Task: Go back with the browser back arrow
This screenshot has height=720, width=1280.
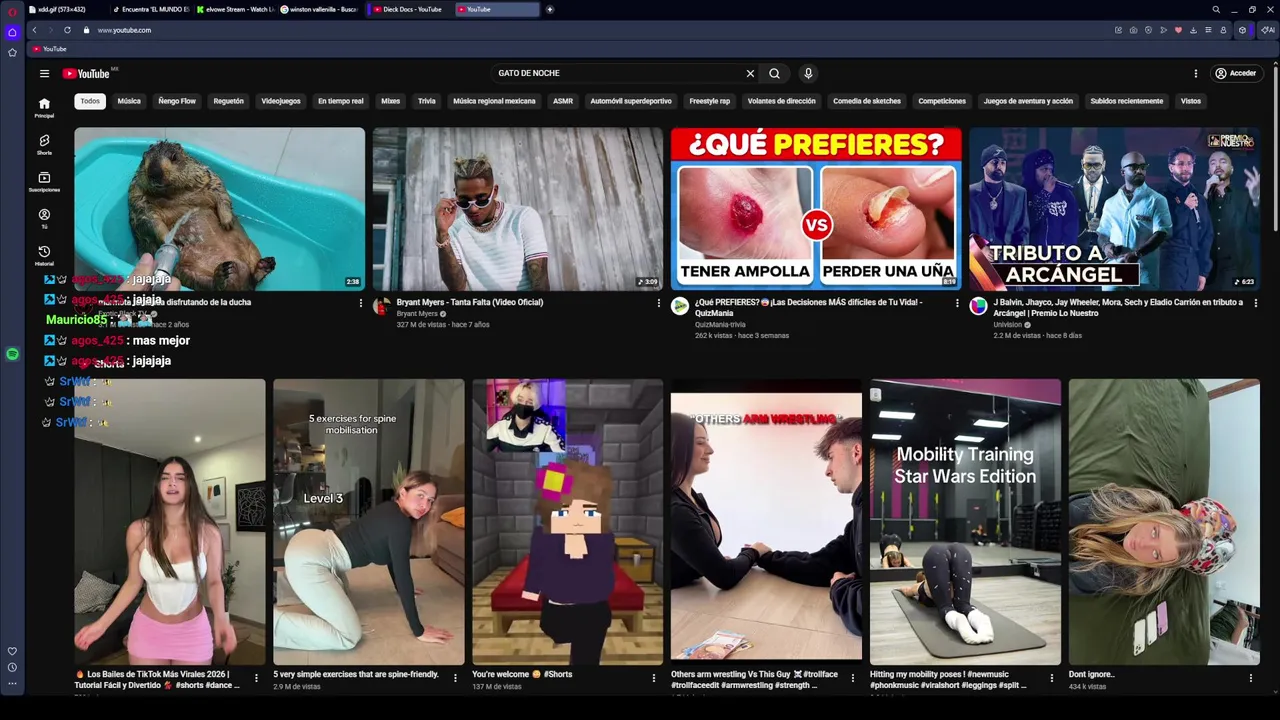Action: tap(34, 30)
